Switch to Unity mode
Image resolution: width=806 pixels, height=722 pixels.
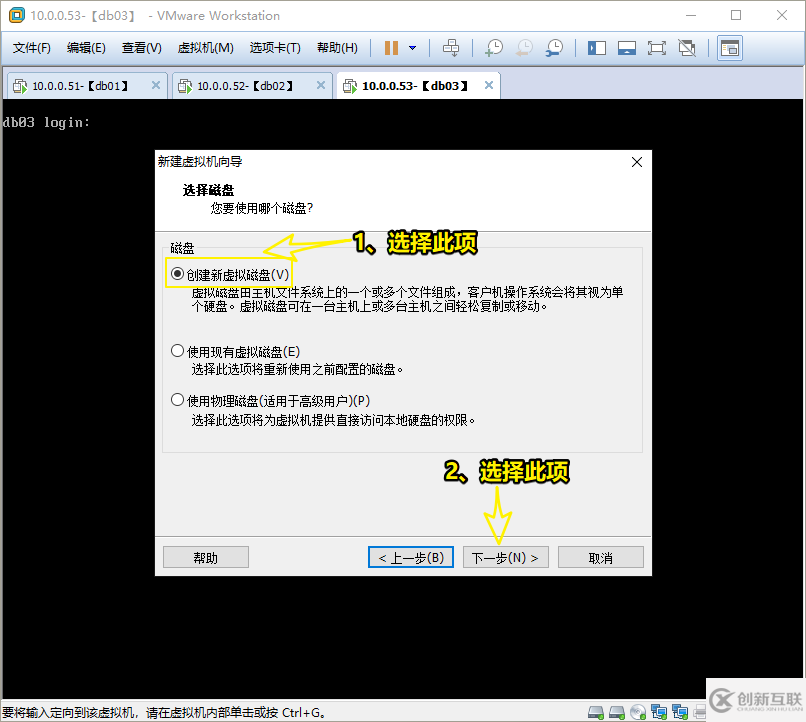pyautogui.click(x=687, y=48)
